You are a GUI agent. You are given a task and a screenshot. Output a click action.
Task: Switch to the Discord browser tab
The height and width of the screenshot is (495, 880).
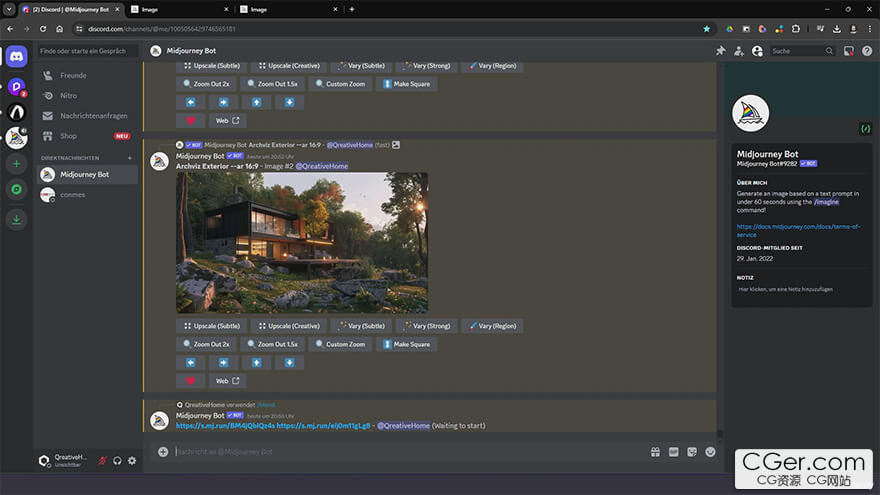pyautogui.click(x=71, y=10)
